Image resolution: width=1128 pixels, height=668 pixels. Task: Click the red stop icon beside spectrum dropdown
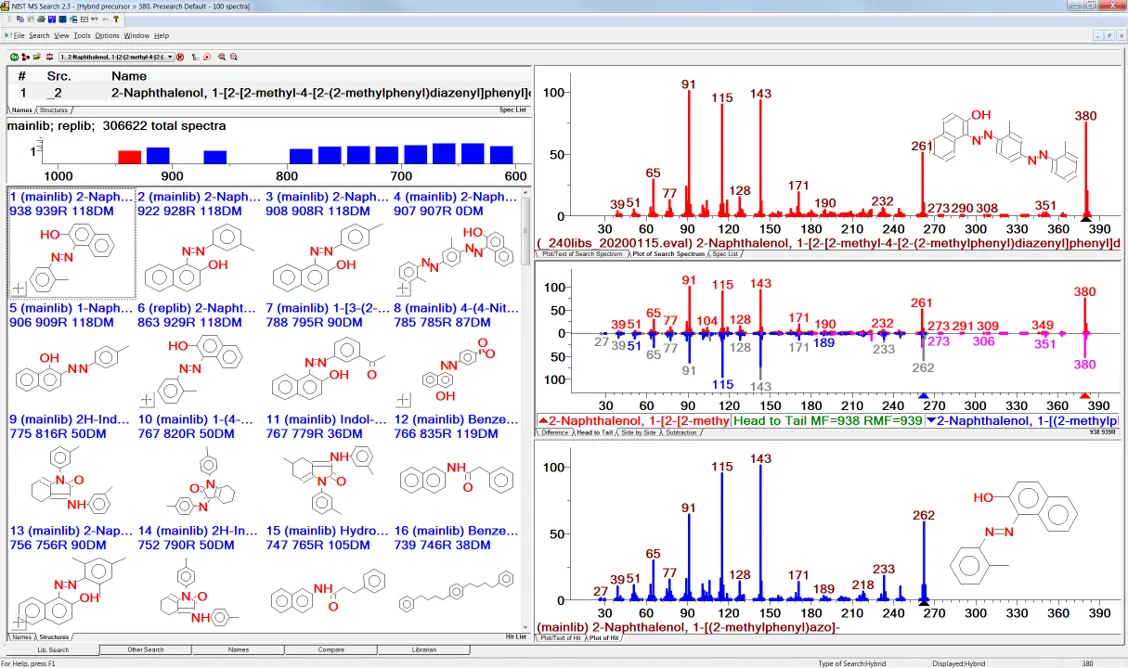[x=180, y=57]
